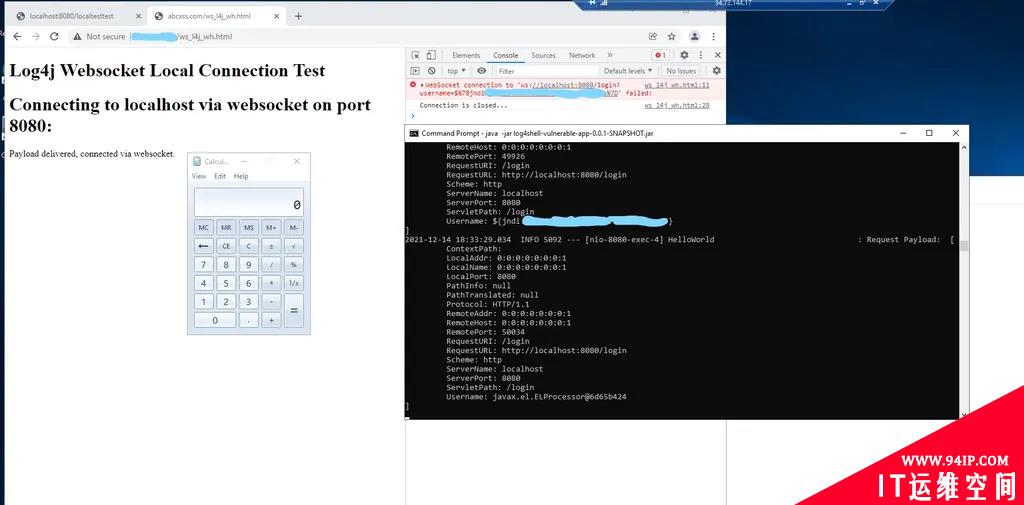The width and height of the screenshot is (1024, 505).
Task: Expand the WebSocket error message arrow
Action: point(422,85)
